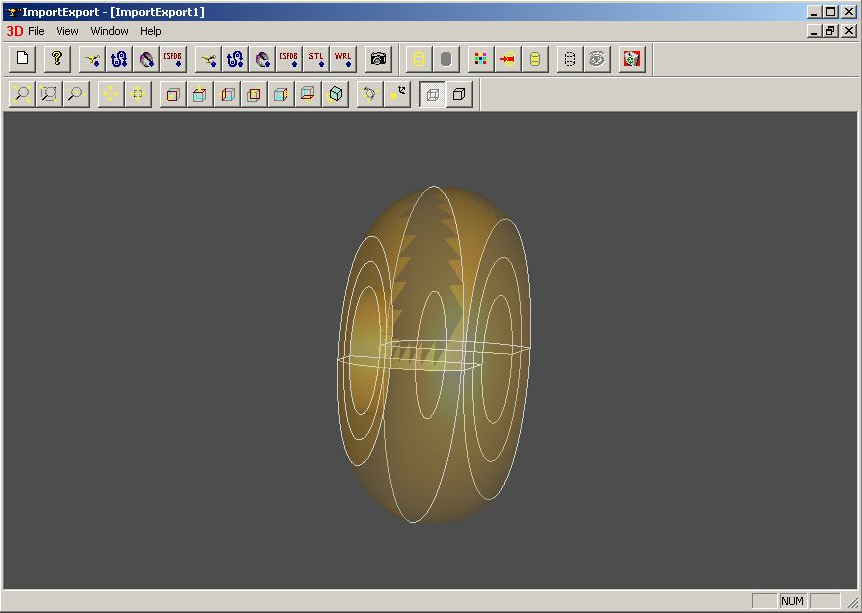
Task: Create a new document with the blank page icon
Action: coord(22,59)
